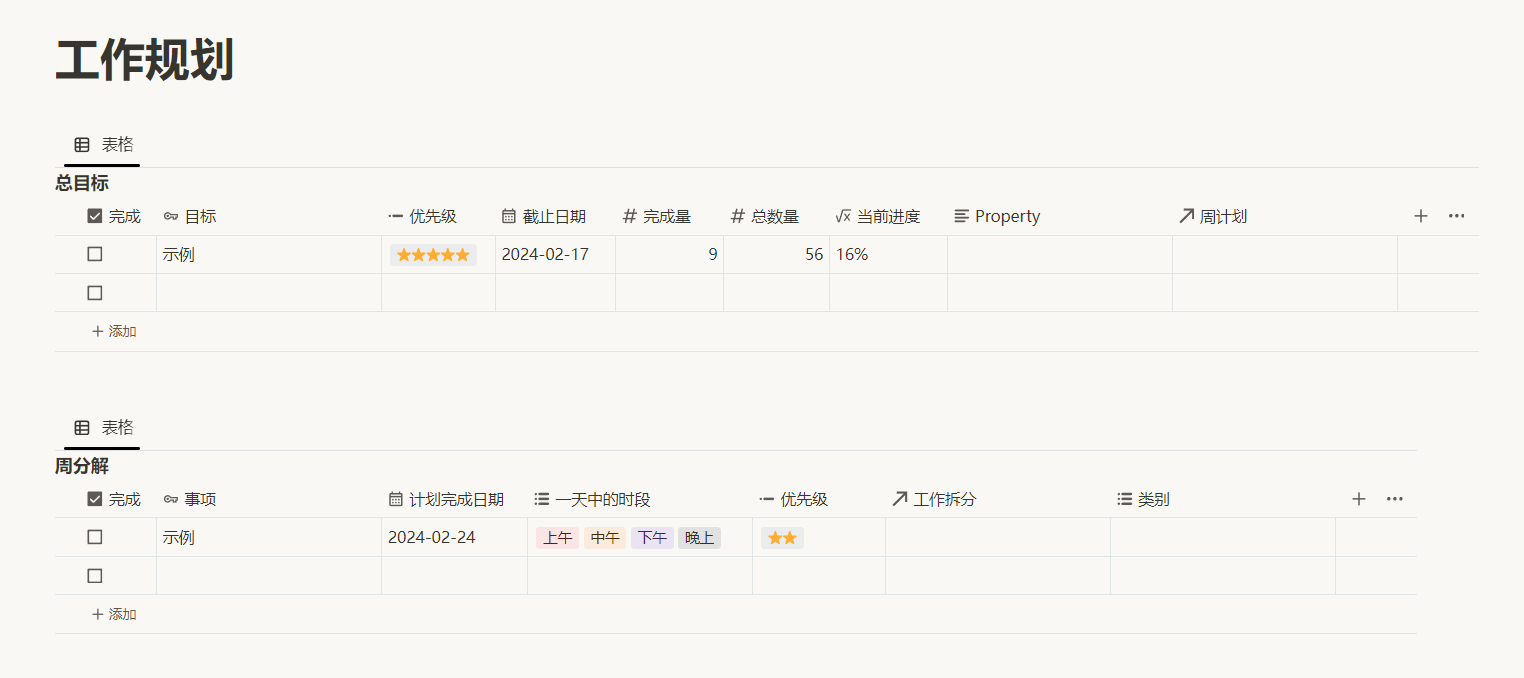Select the 中午 time tag
This screenshot has height=678, width=1524.
605,538
